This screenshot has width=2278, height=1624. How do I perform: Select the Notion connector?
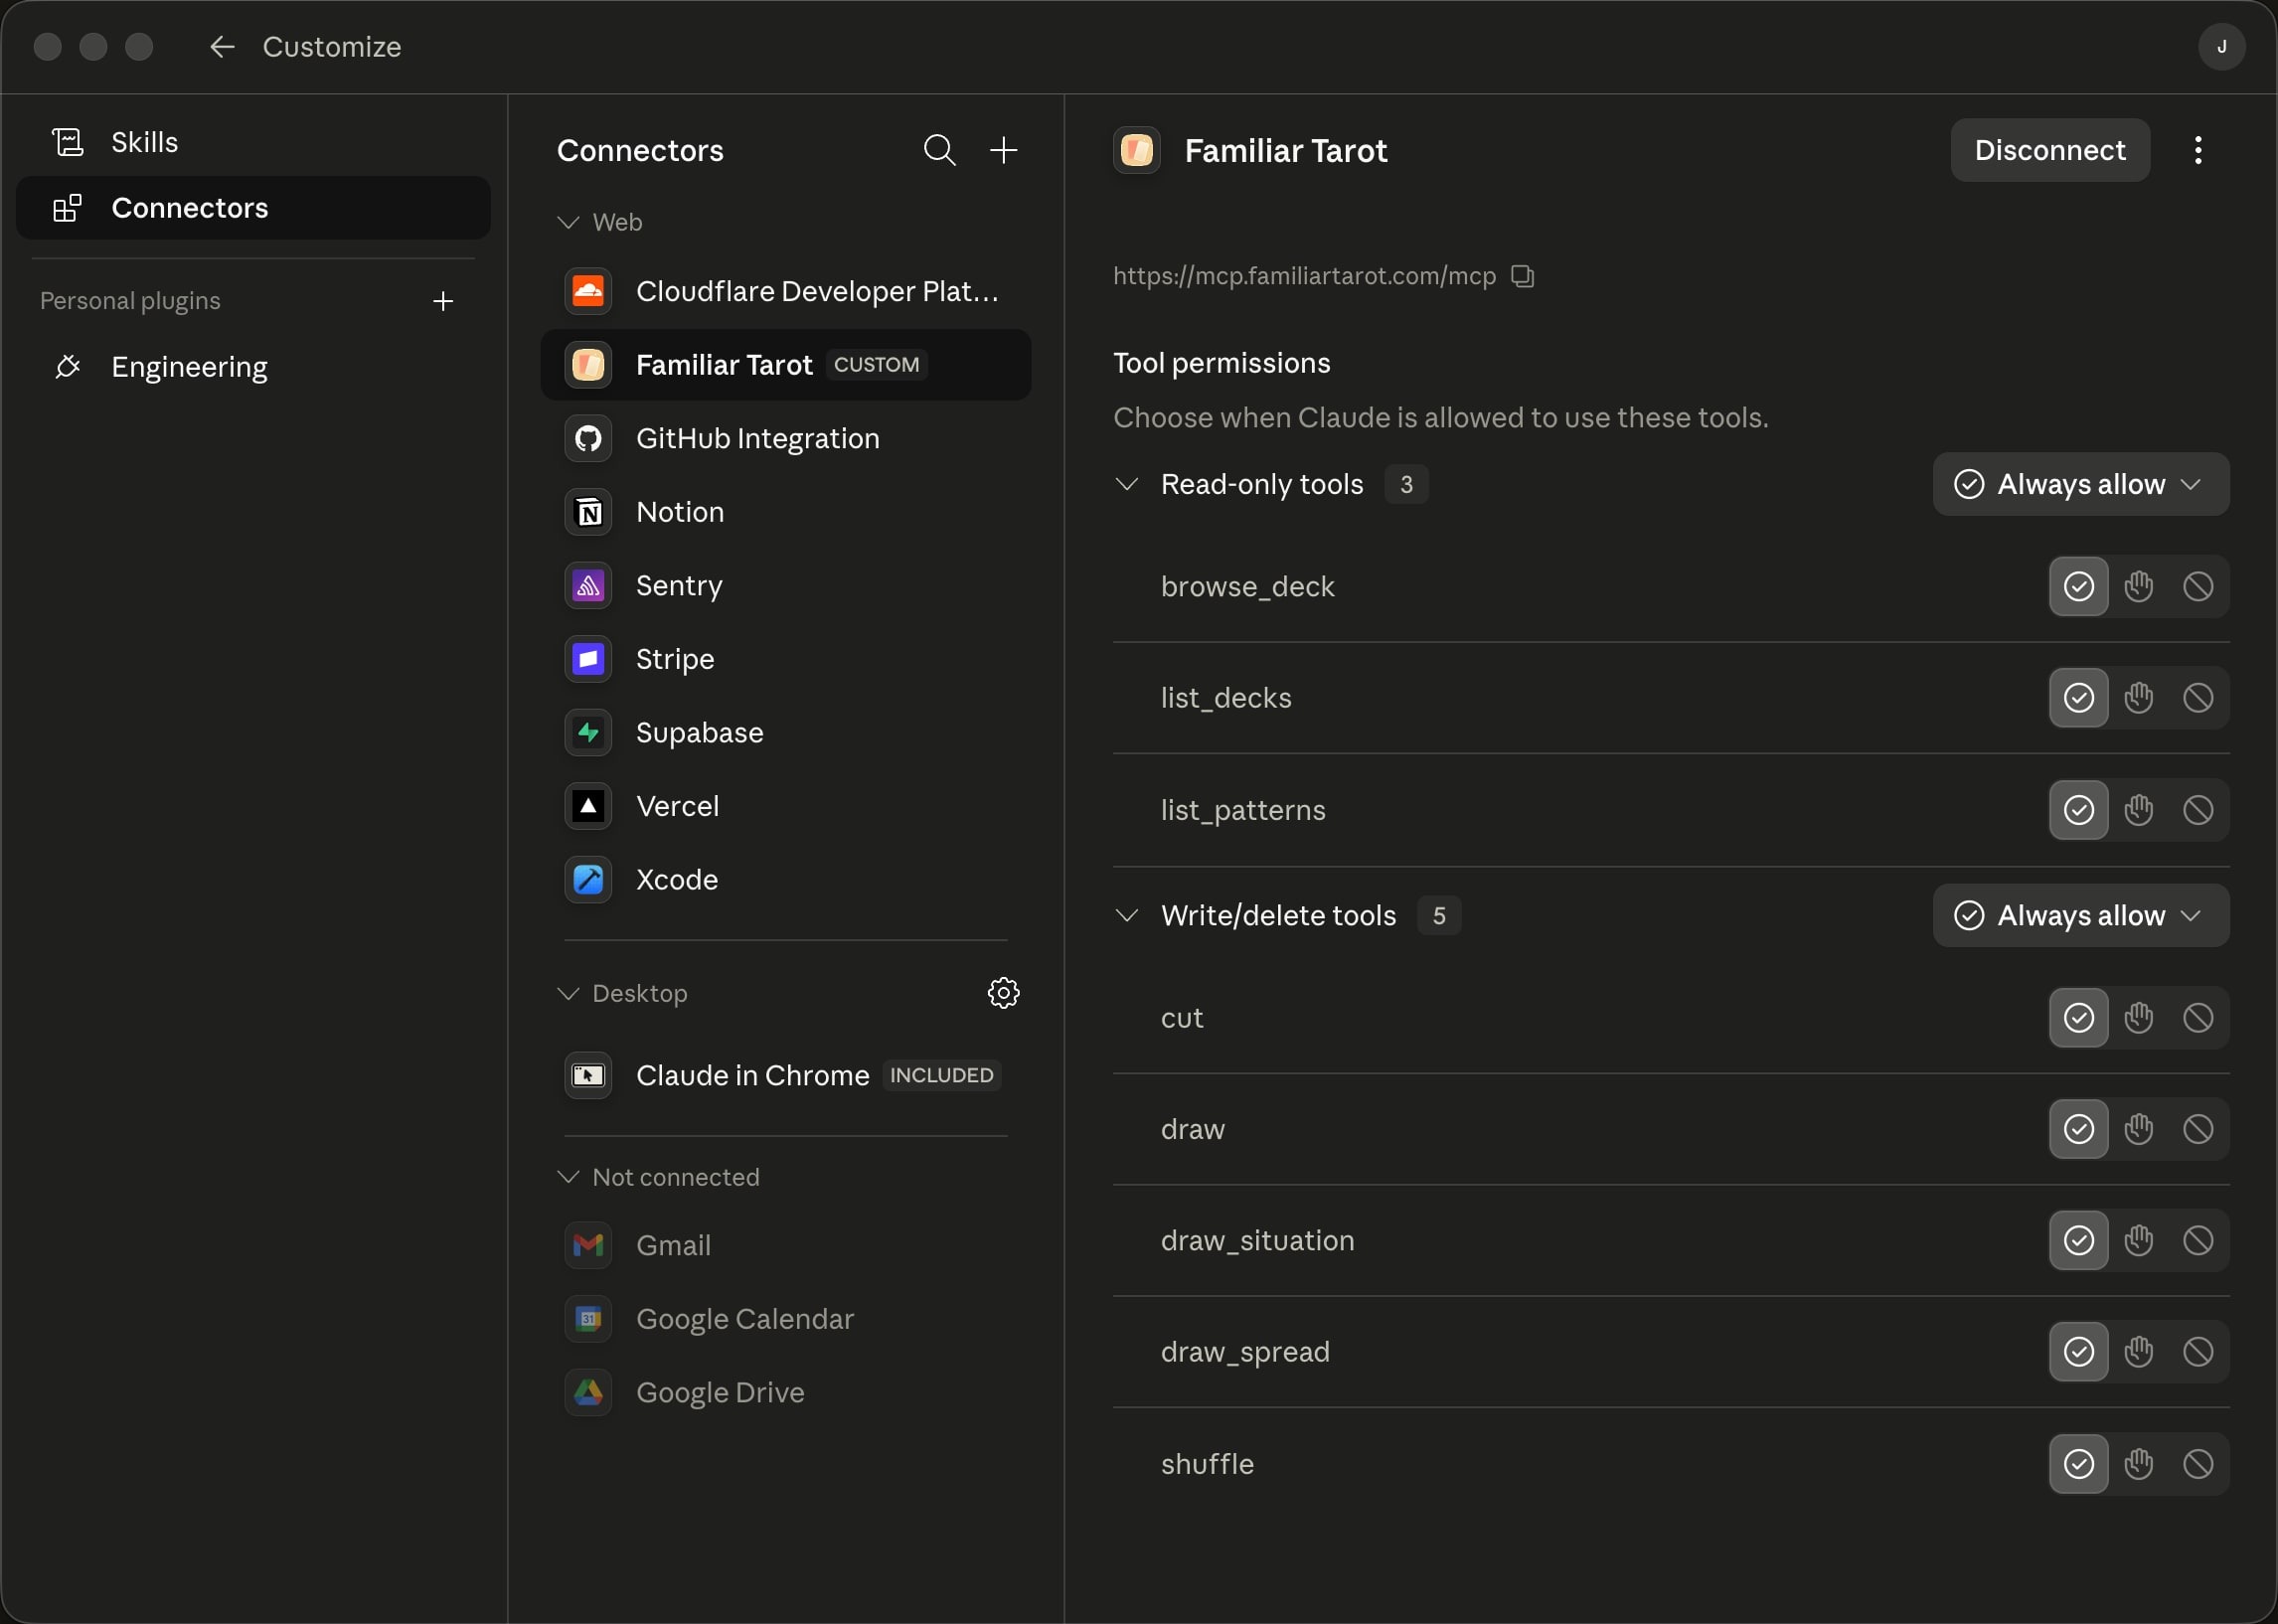pos(786,512)
